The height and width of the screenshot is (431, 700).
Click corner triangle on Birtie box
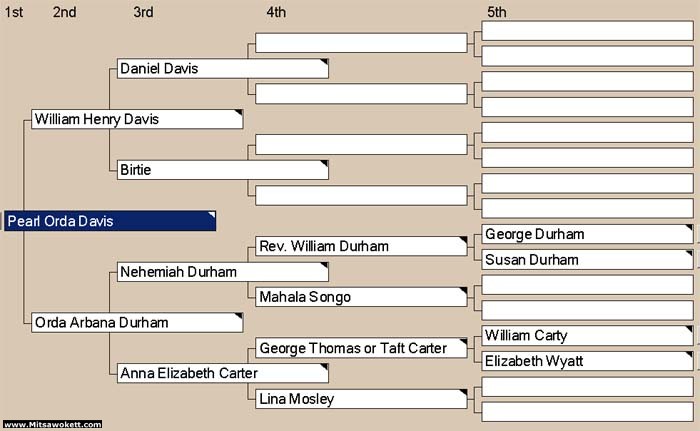point(324,164)
